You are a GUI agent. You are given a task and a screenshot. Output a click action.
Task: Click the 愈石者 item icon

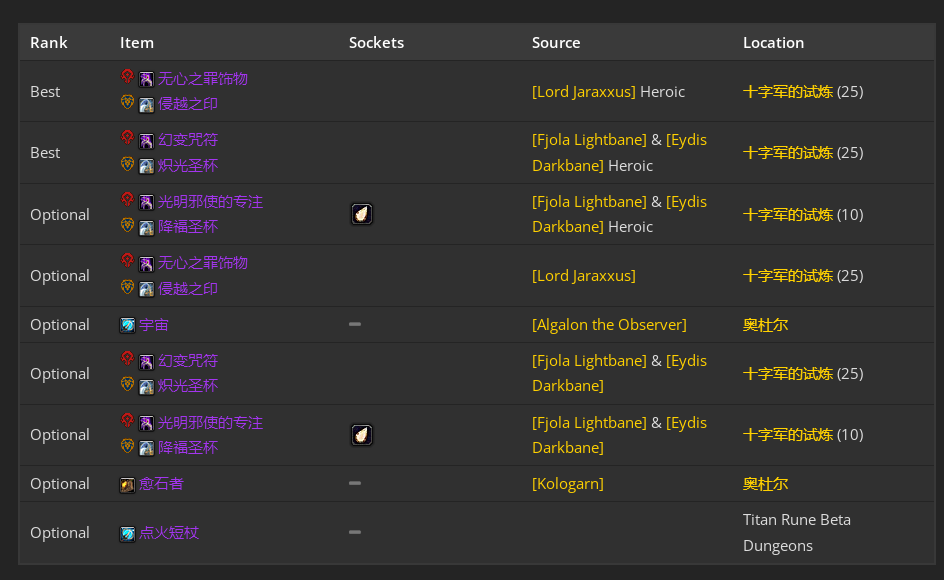pyautogui.click(x=127, y=485)
